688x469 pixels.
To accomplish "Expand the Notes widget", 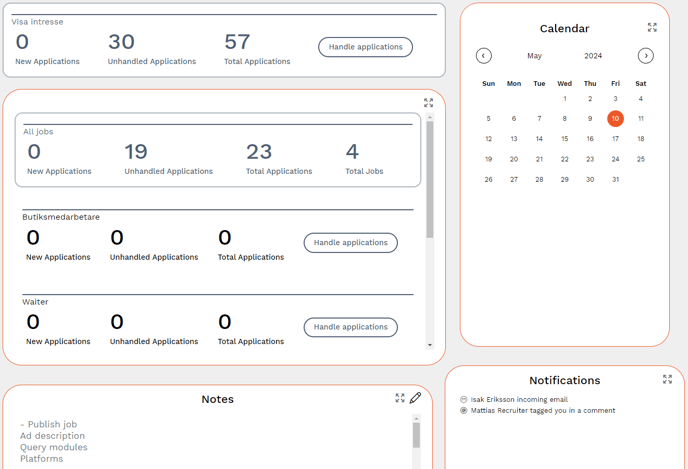I will 400,398.
